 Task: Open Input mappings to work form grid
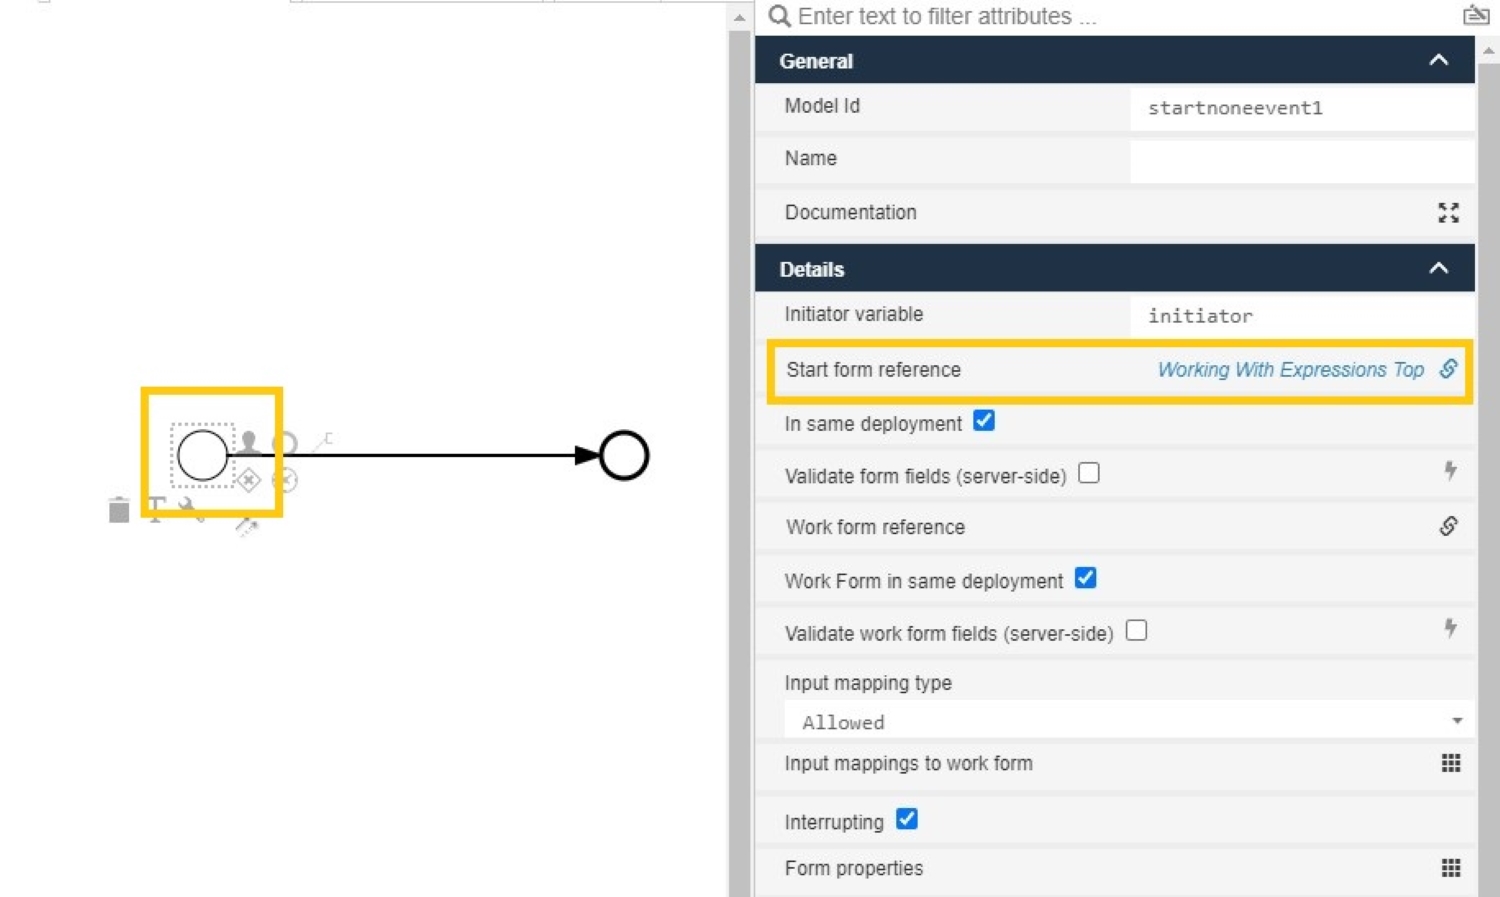(1451, 763)
